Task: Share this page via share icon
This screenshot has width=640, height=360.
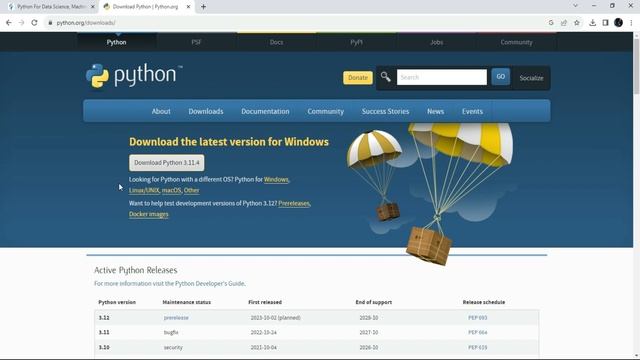Action: pyautogui.click(x=564, y=23)
